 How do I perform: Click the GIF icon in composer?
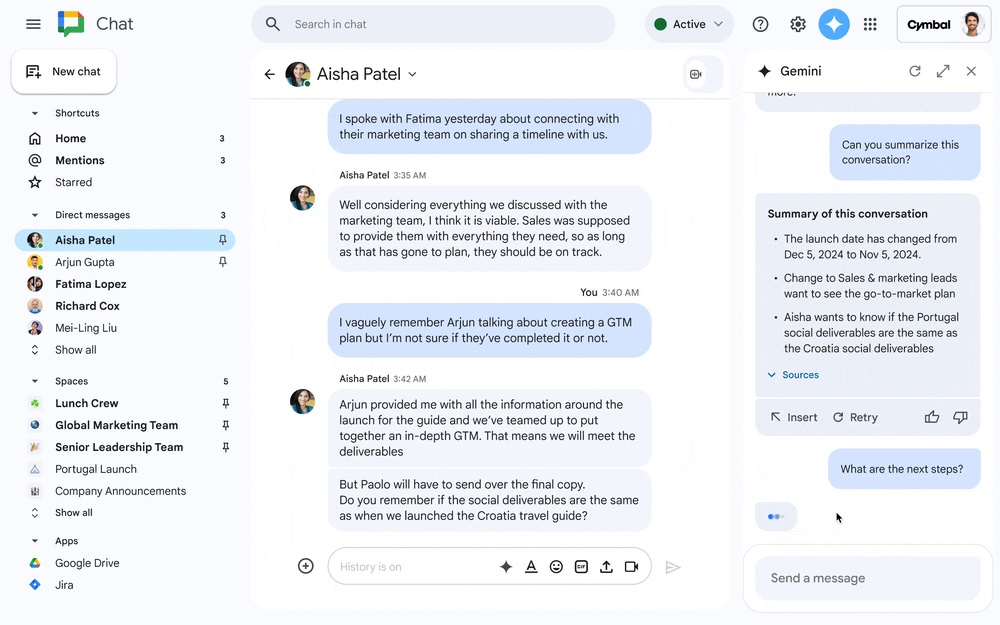581,567
